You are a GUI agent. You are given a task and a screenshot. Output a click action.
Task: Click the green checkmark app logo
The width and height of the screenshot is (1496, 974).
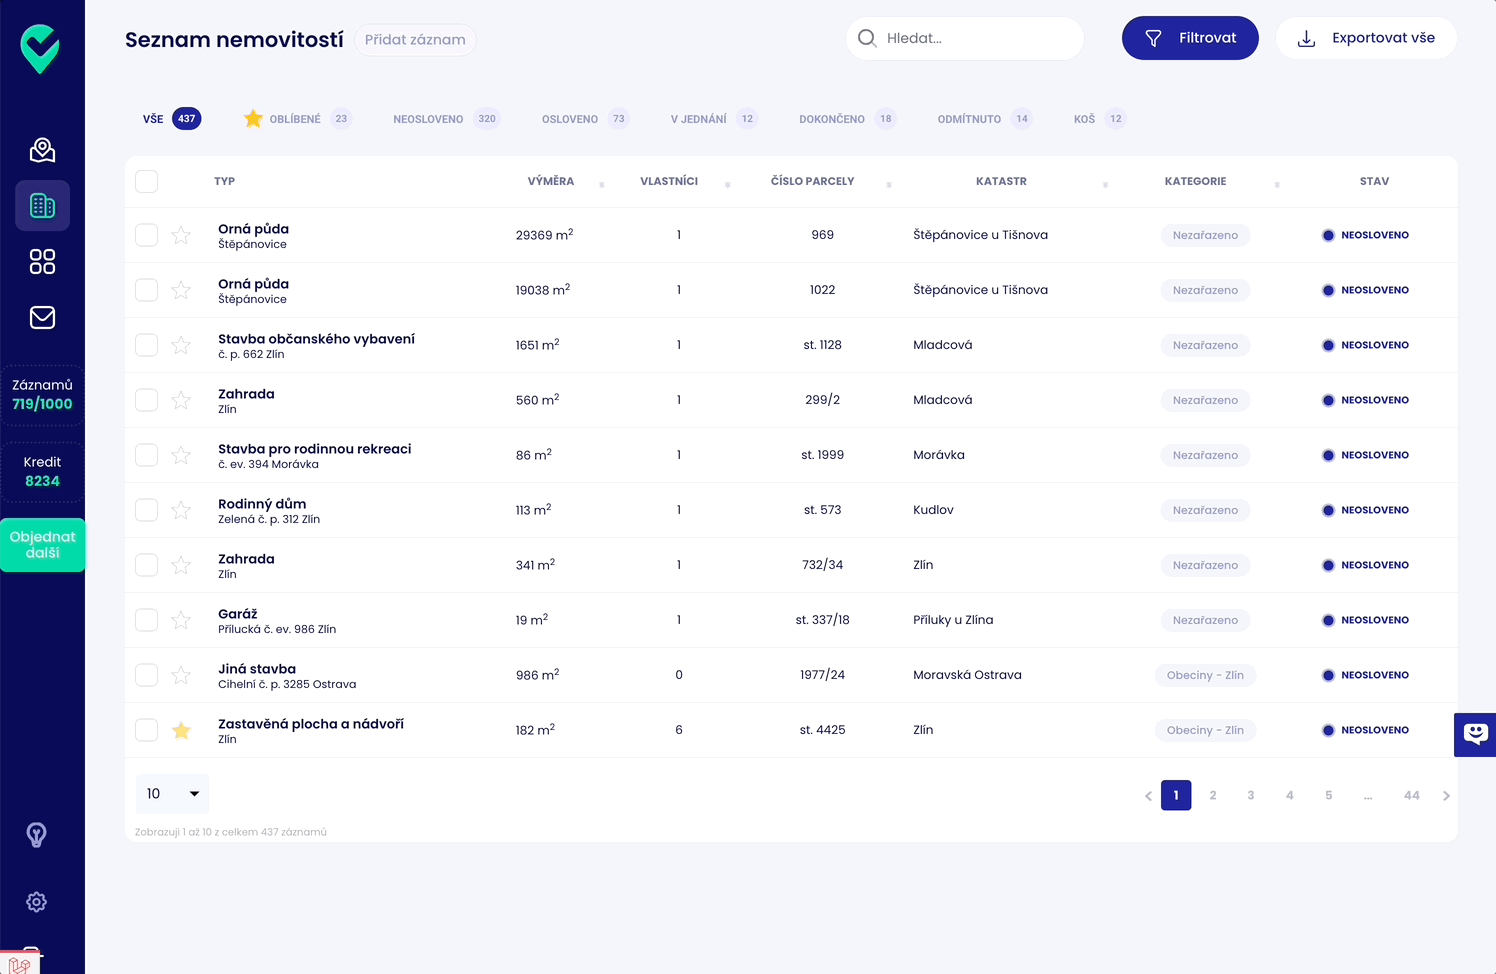(x=41, y=49)
